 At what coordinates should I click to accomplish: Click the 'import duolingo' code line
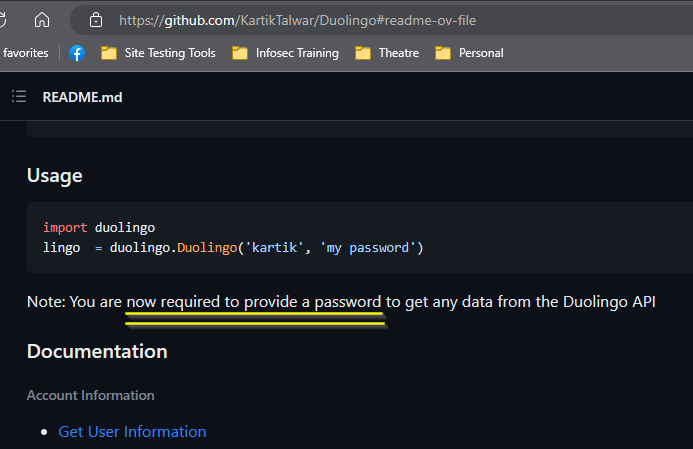pyautogui.click(x=99, y=228)
